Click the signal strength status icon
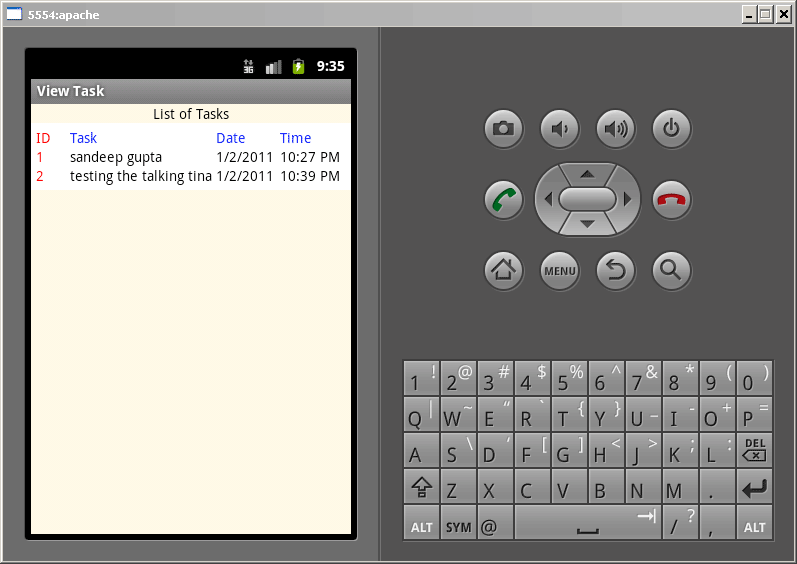This screenshot has width=797, height=564. pyautogui.click(x=273, y=67)
